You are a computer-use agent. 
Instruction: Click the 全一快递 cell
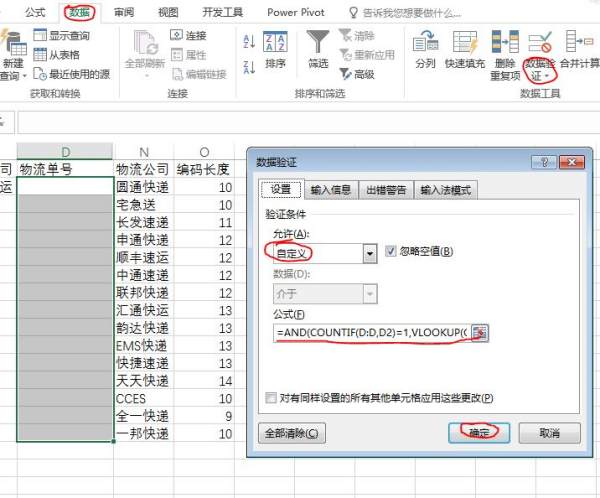pyautogui.click(x=144, y=416)
